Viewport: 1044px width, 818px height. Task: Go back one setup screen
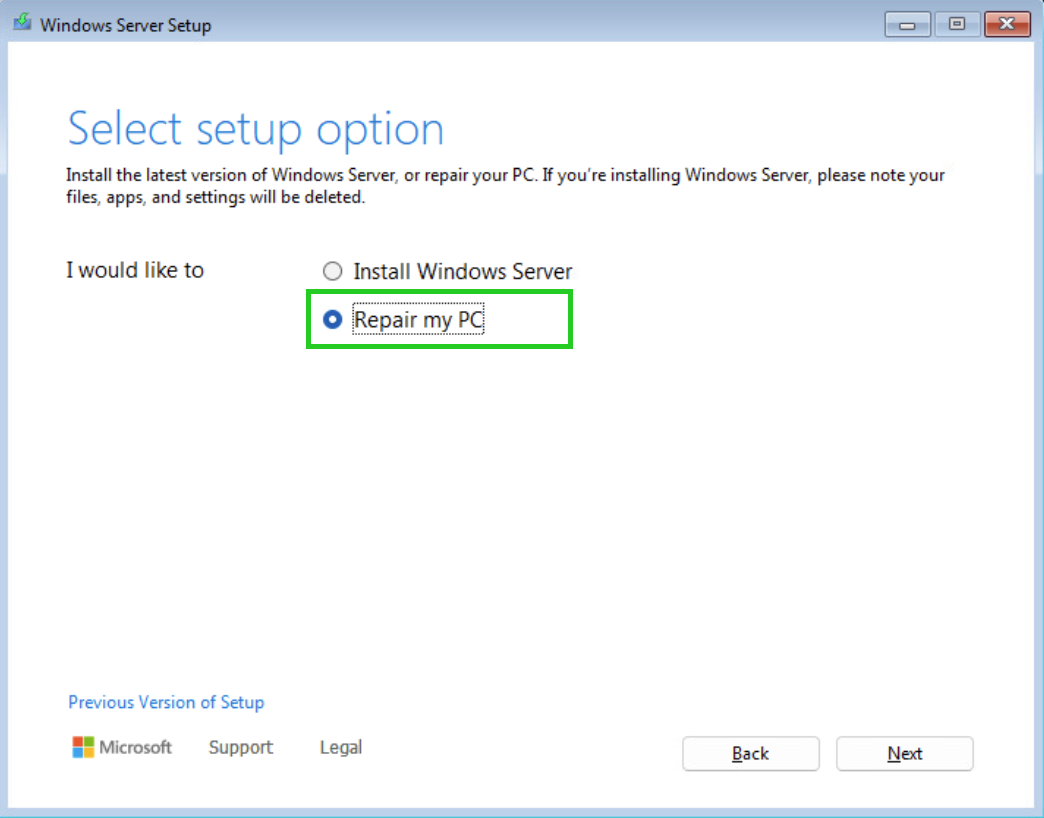click(x=750, y=753)
